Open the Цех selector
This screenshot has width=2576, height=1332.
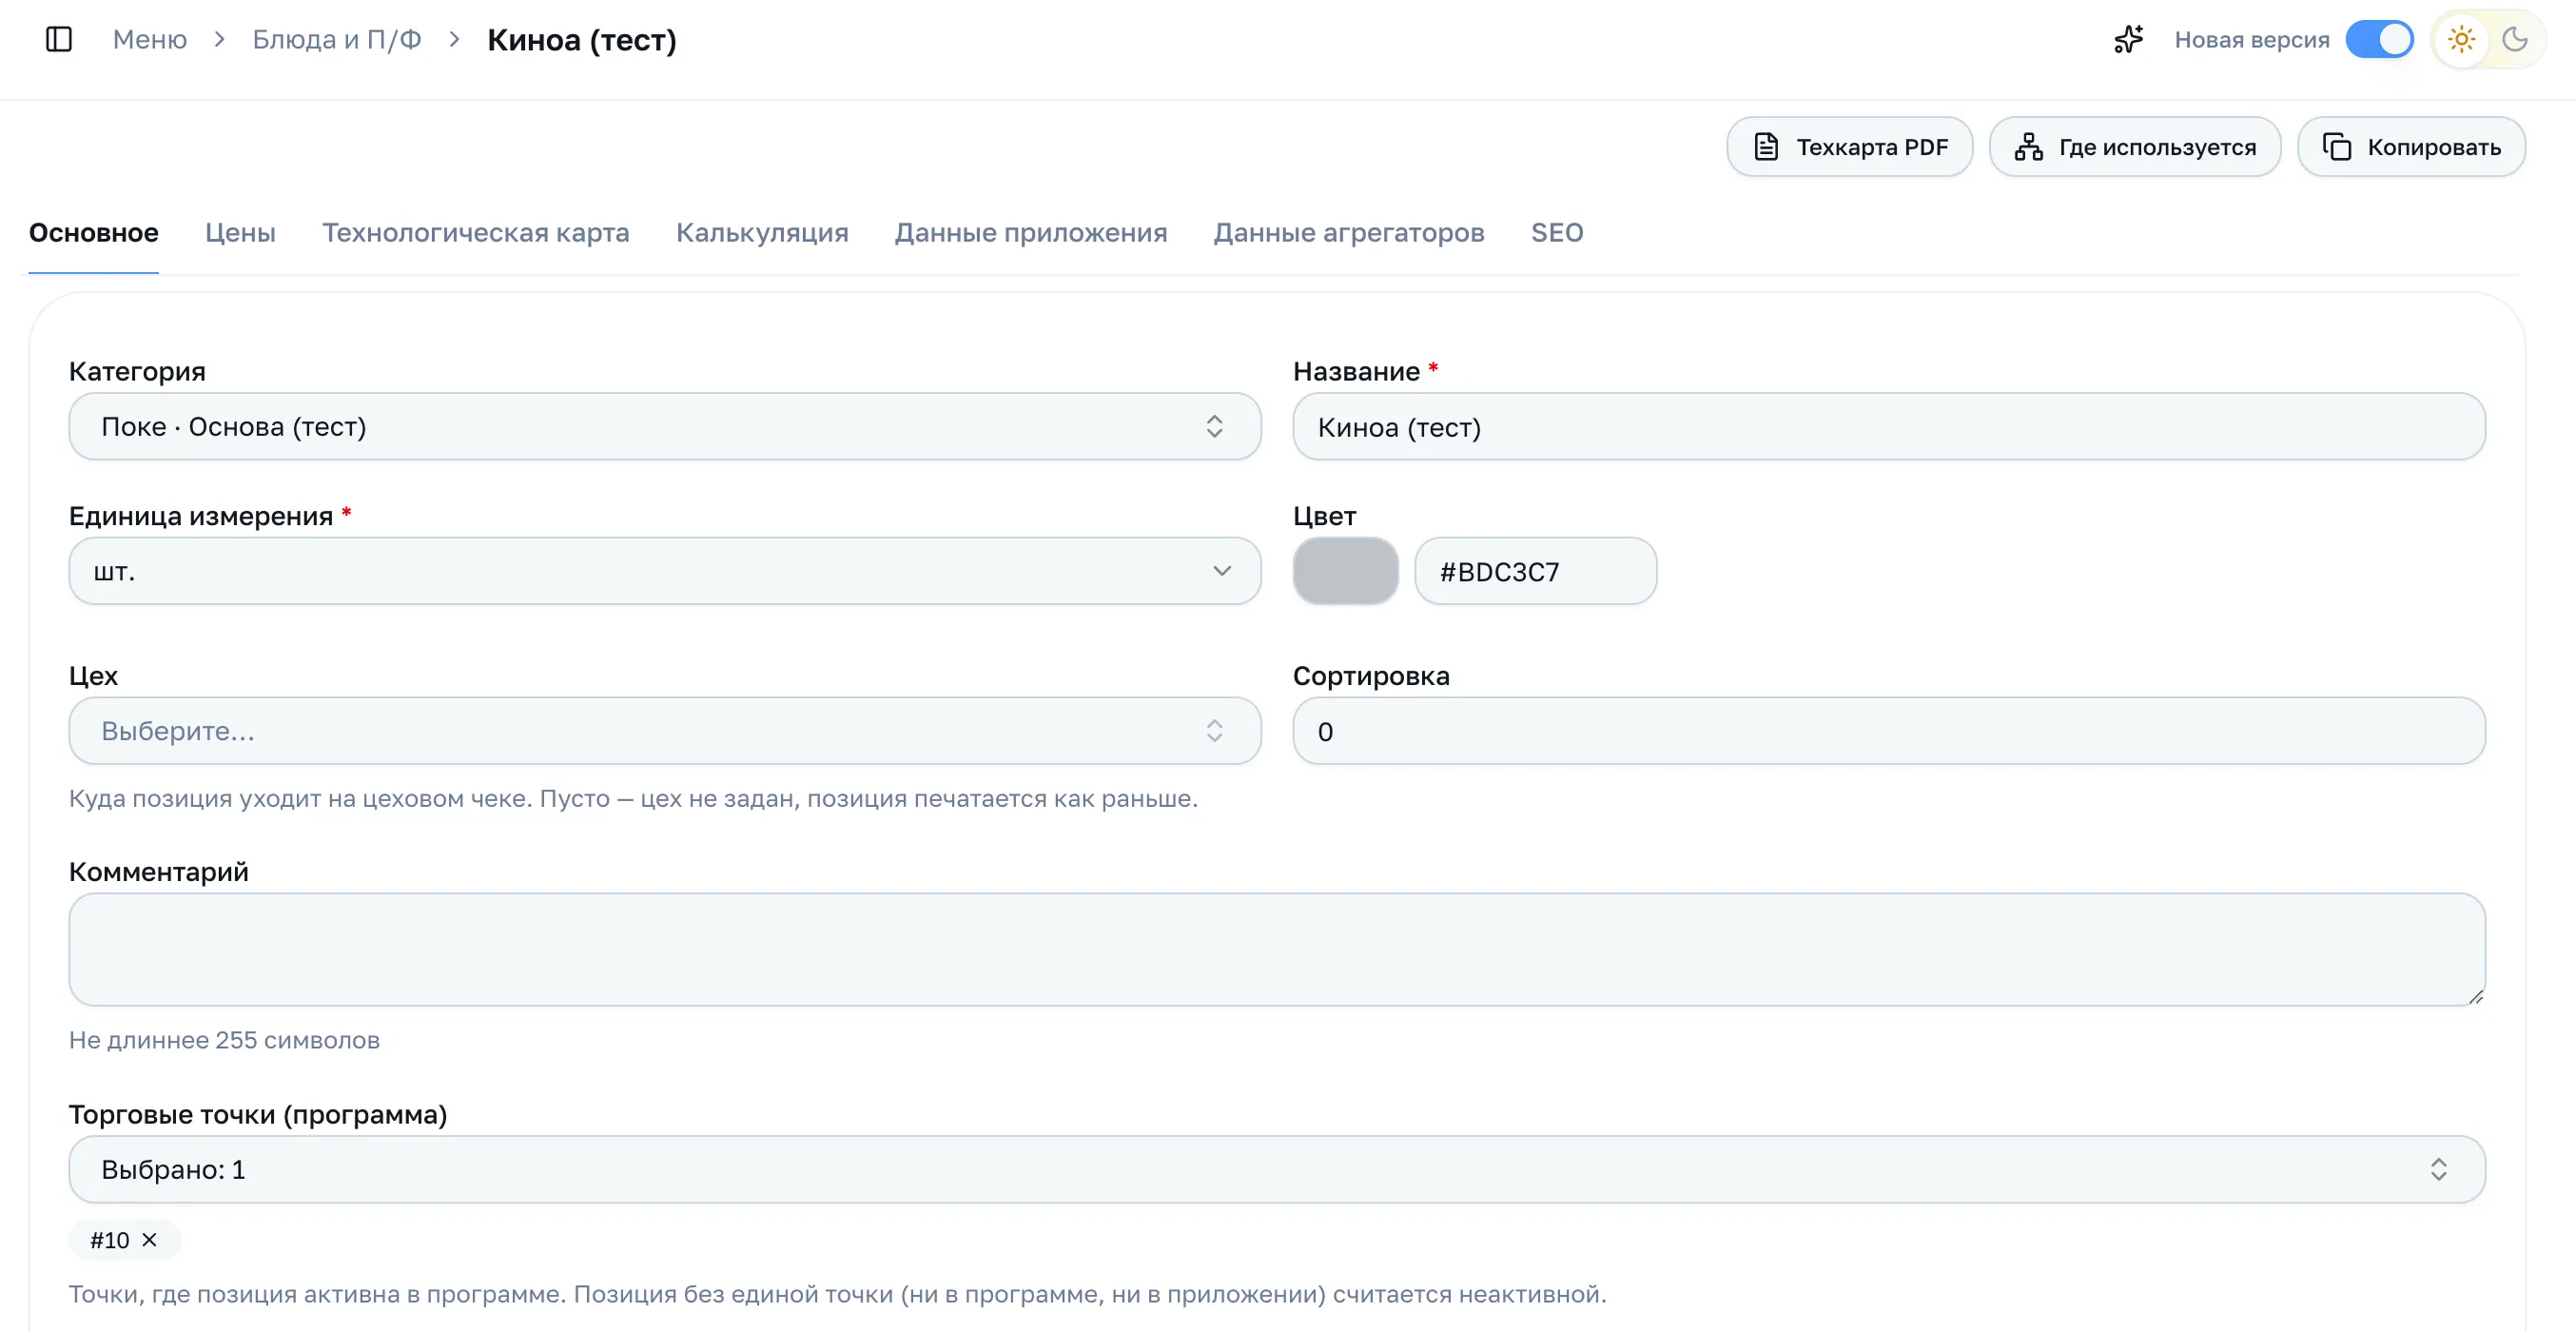point(665,731)
